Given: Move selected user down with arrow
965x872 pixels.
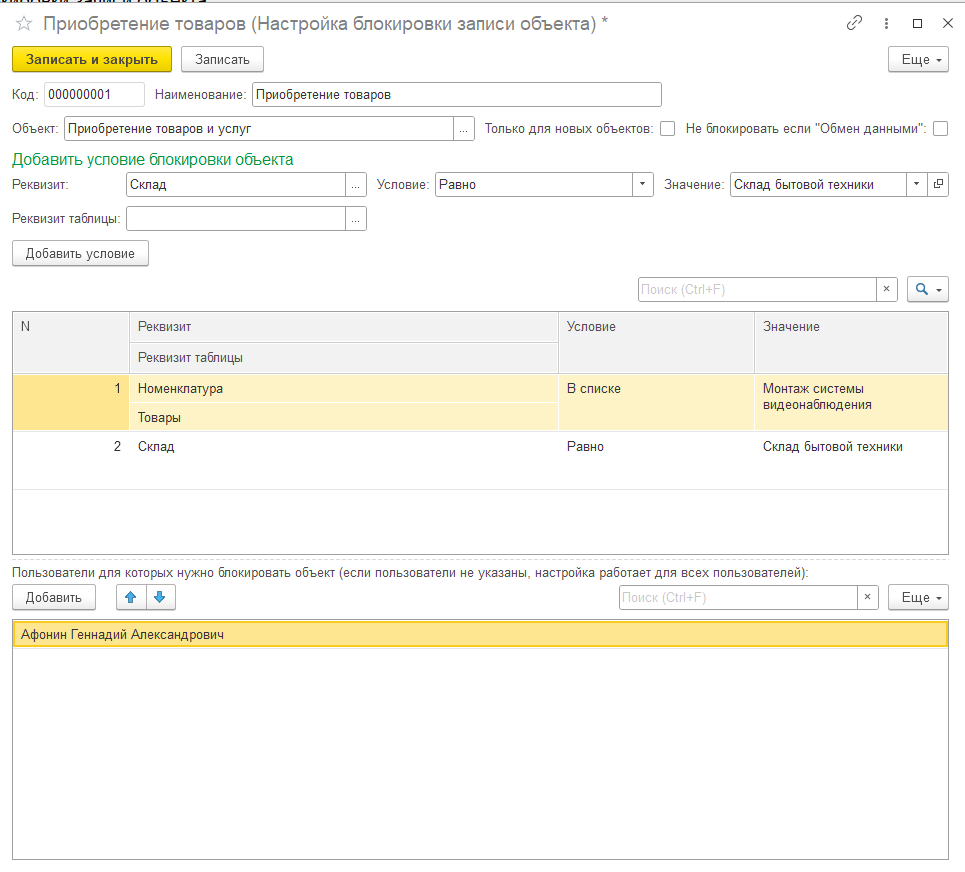Looking at the screenshot, I should point(161,598).
